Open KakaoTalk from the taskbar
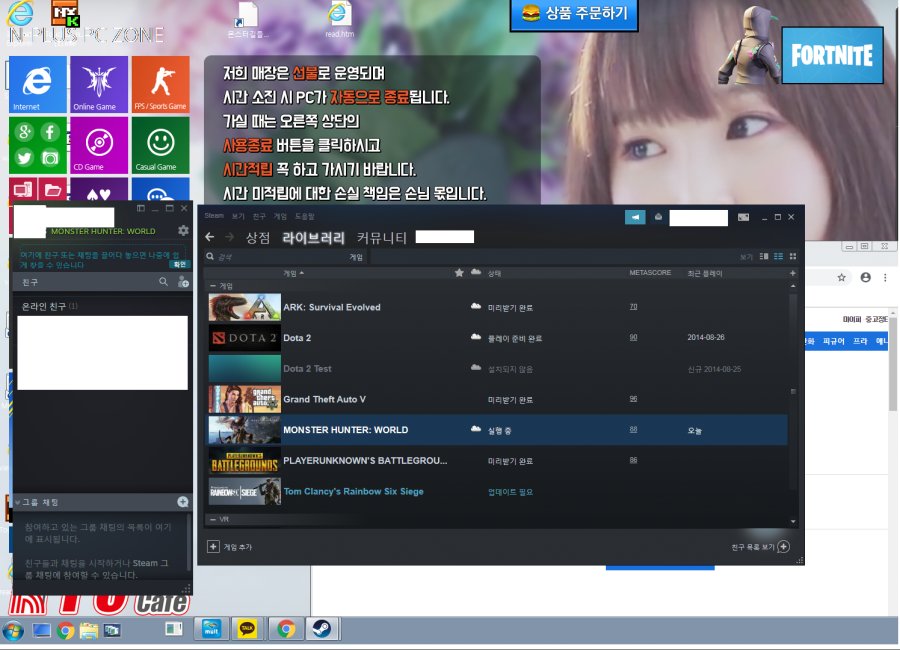 (246, 629)
